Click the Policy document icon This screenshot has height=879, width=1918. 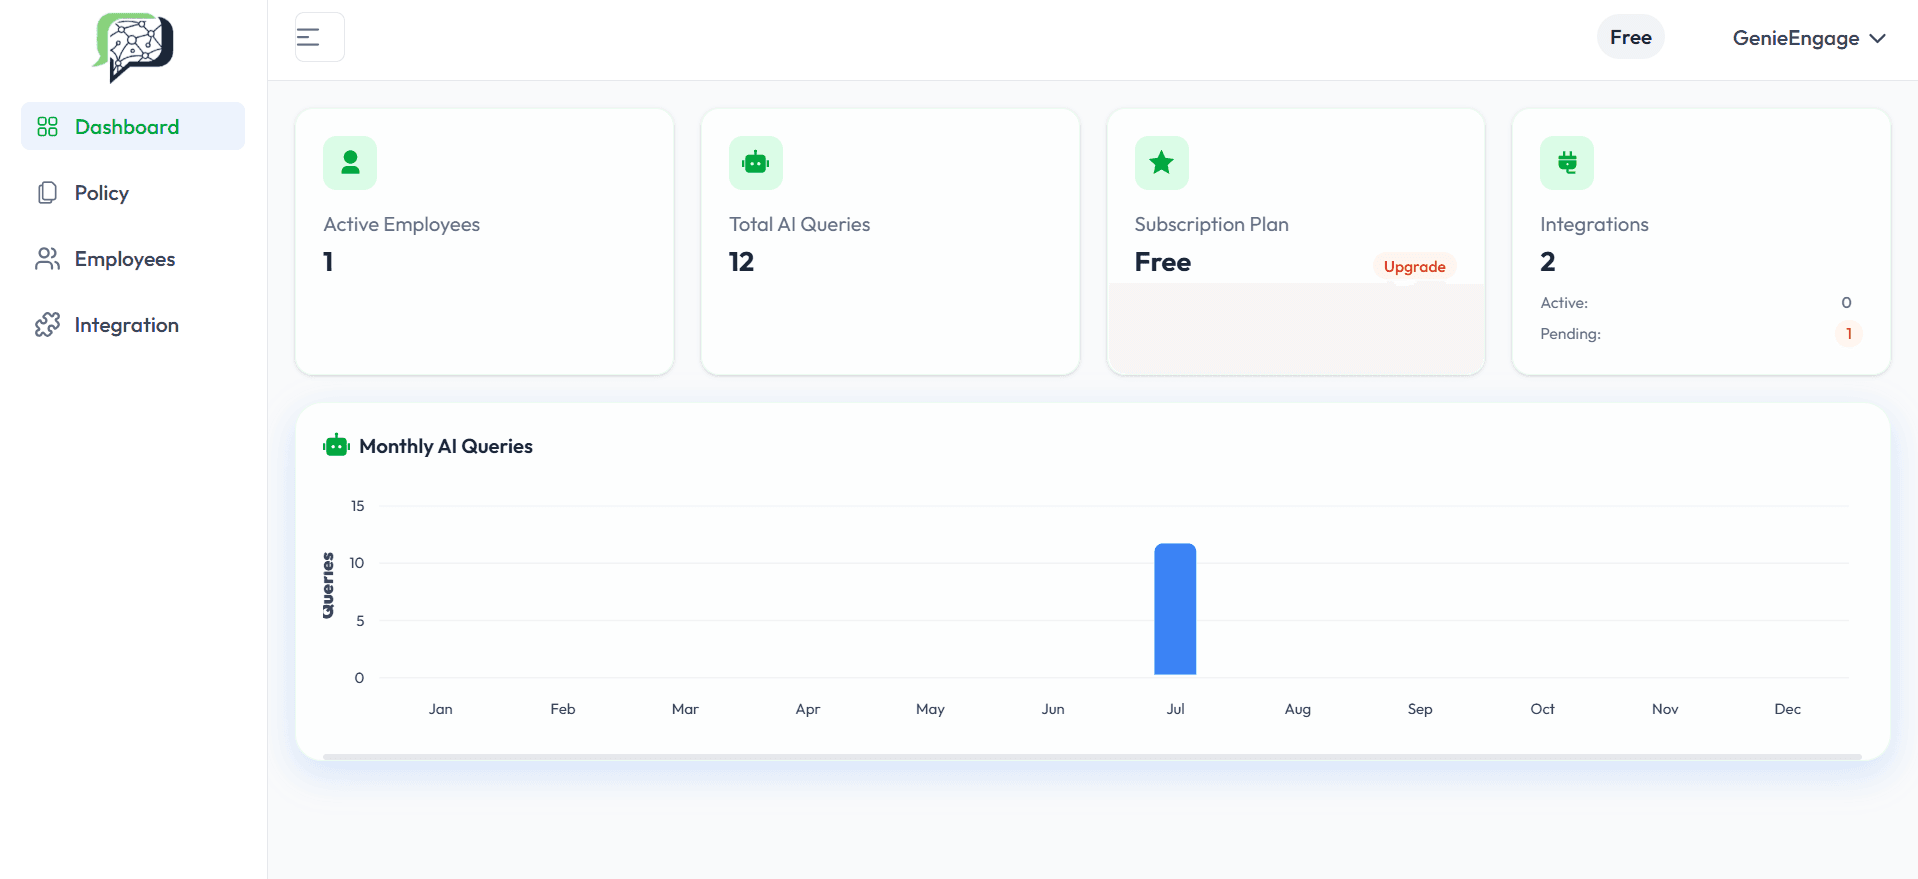(x=47, y=193)
